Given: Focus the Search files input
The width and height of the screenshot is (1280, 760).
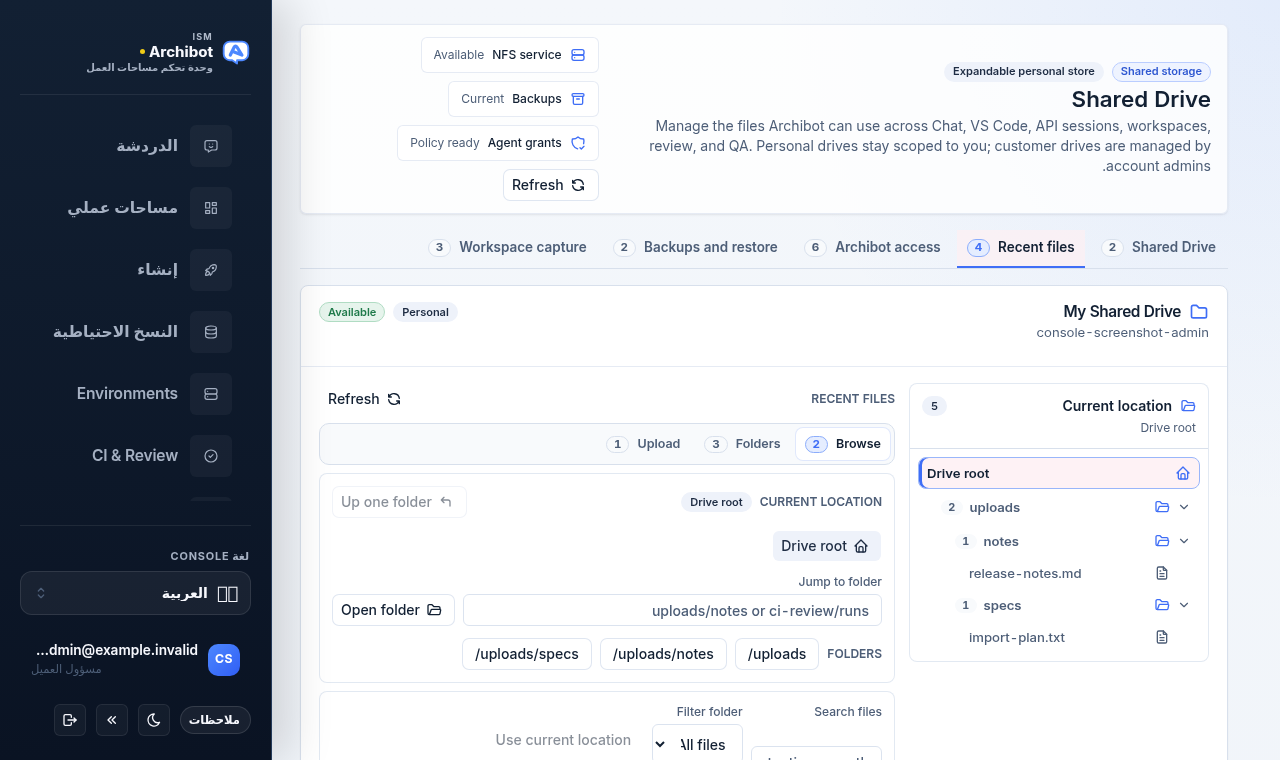Looking at the screenshot, I should click(x=816, y=753).
